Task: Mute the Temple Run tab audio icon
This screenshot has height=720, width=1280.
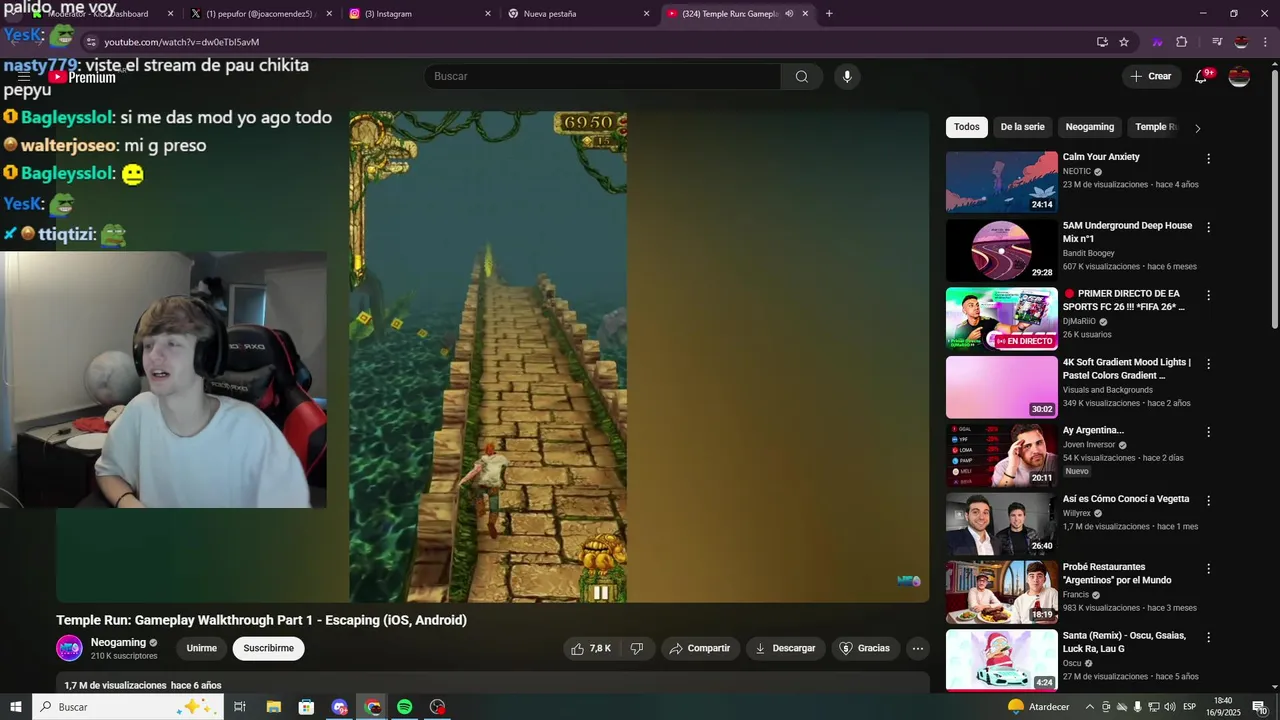Action: click(x=789, y=14)
